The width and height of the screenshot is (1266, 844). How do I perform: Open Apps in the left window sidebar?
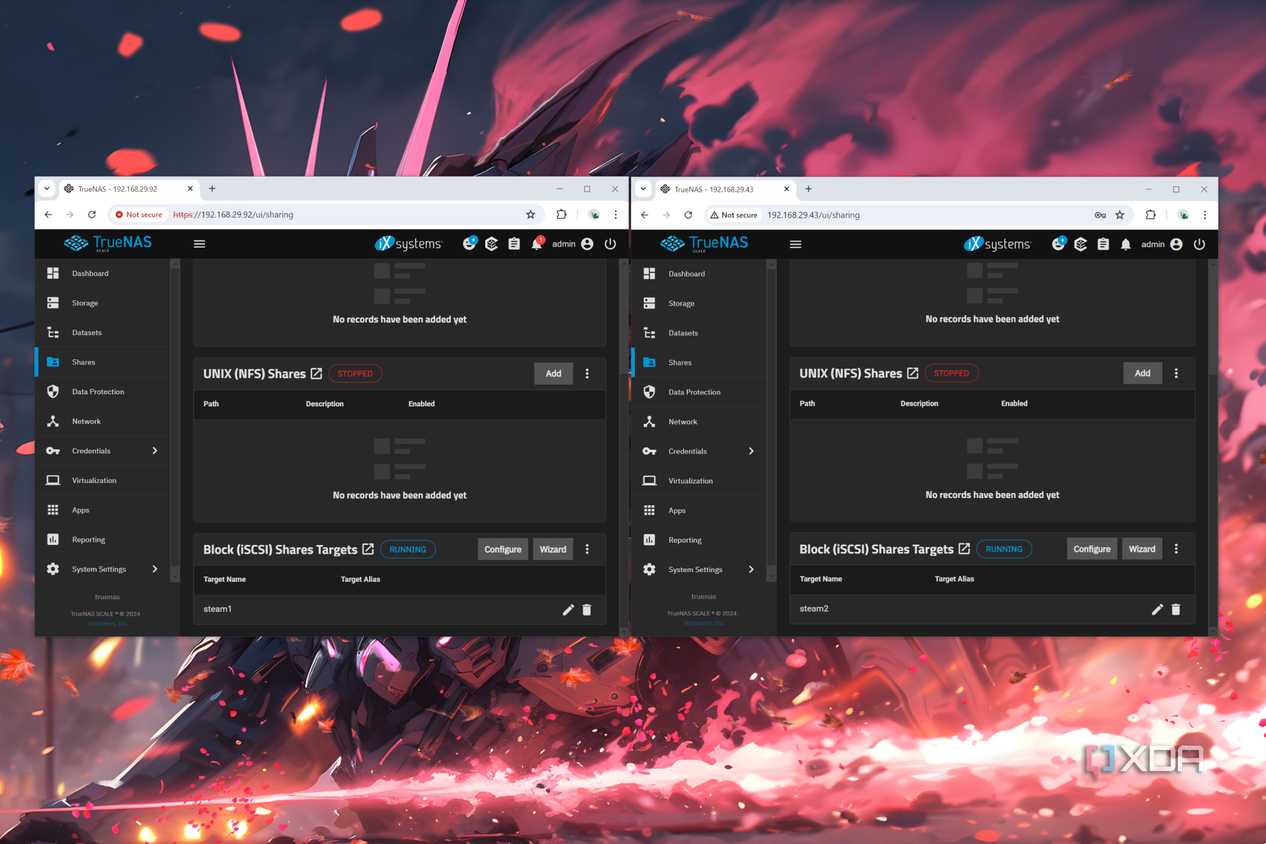tap(80, 510)
